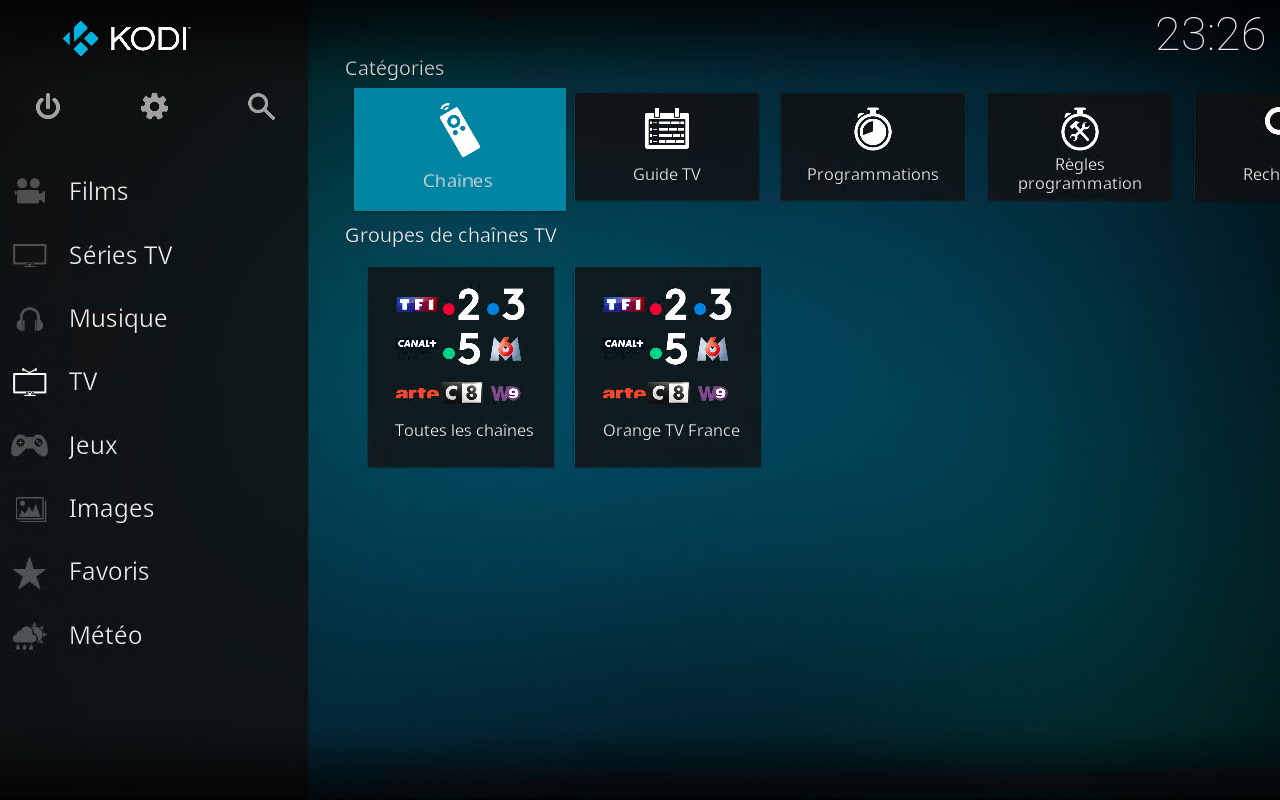Click the Orange TV France caption
This screenshot has height=800, width=1280.
pos(671,431)
